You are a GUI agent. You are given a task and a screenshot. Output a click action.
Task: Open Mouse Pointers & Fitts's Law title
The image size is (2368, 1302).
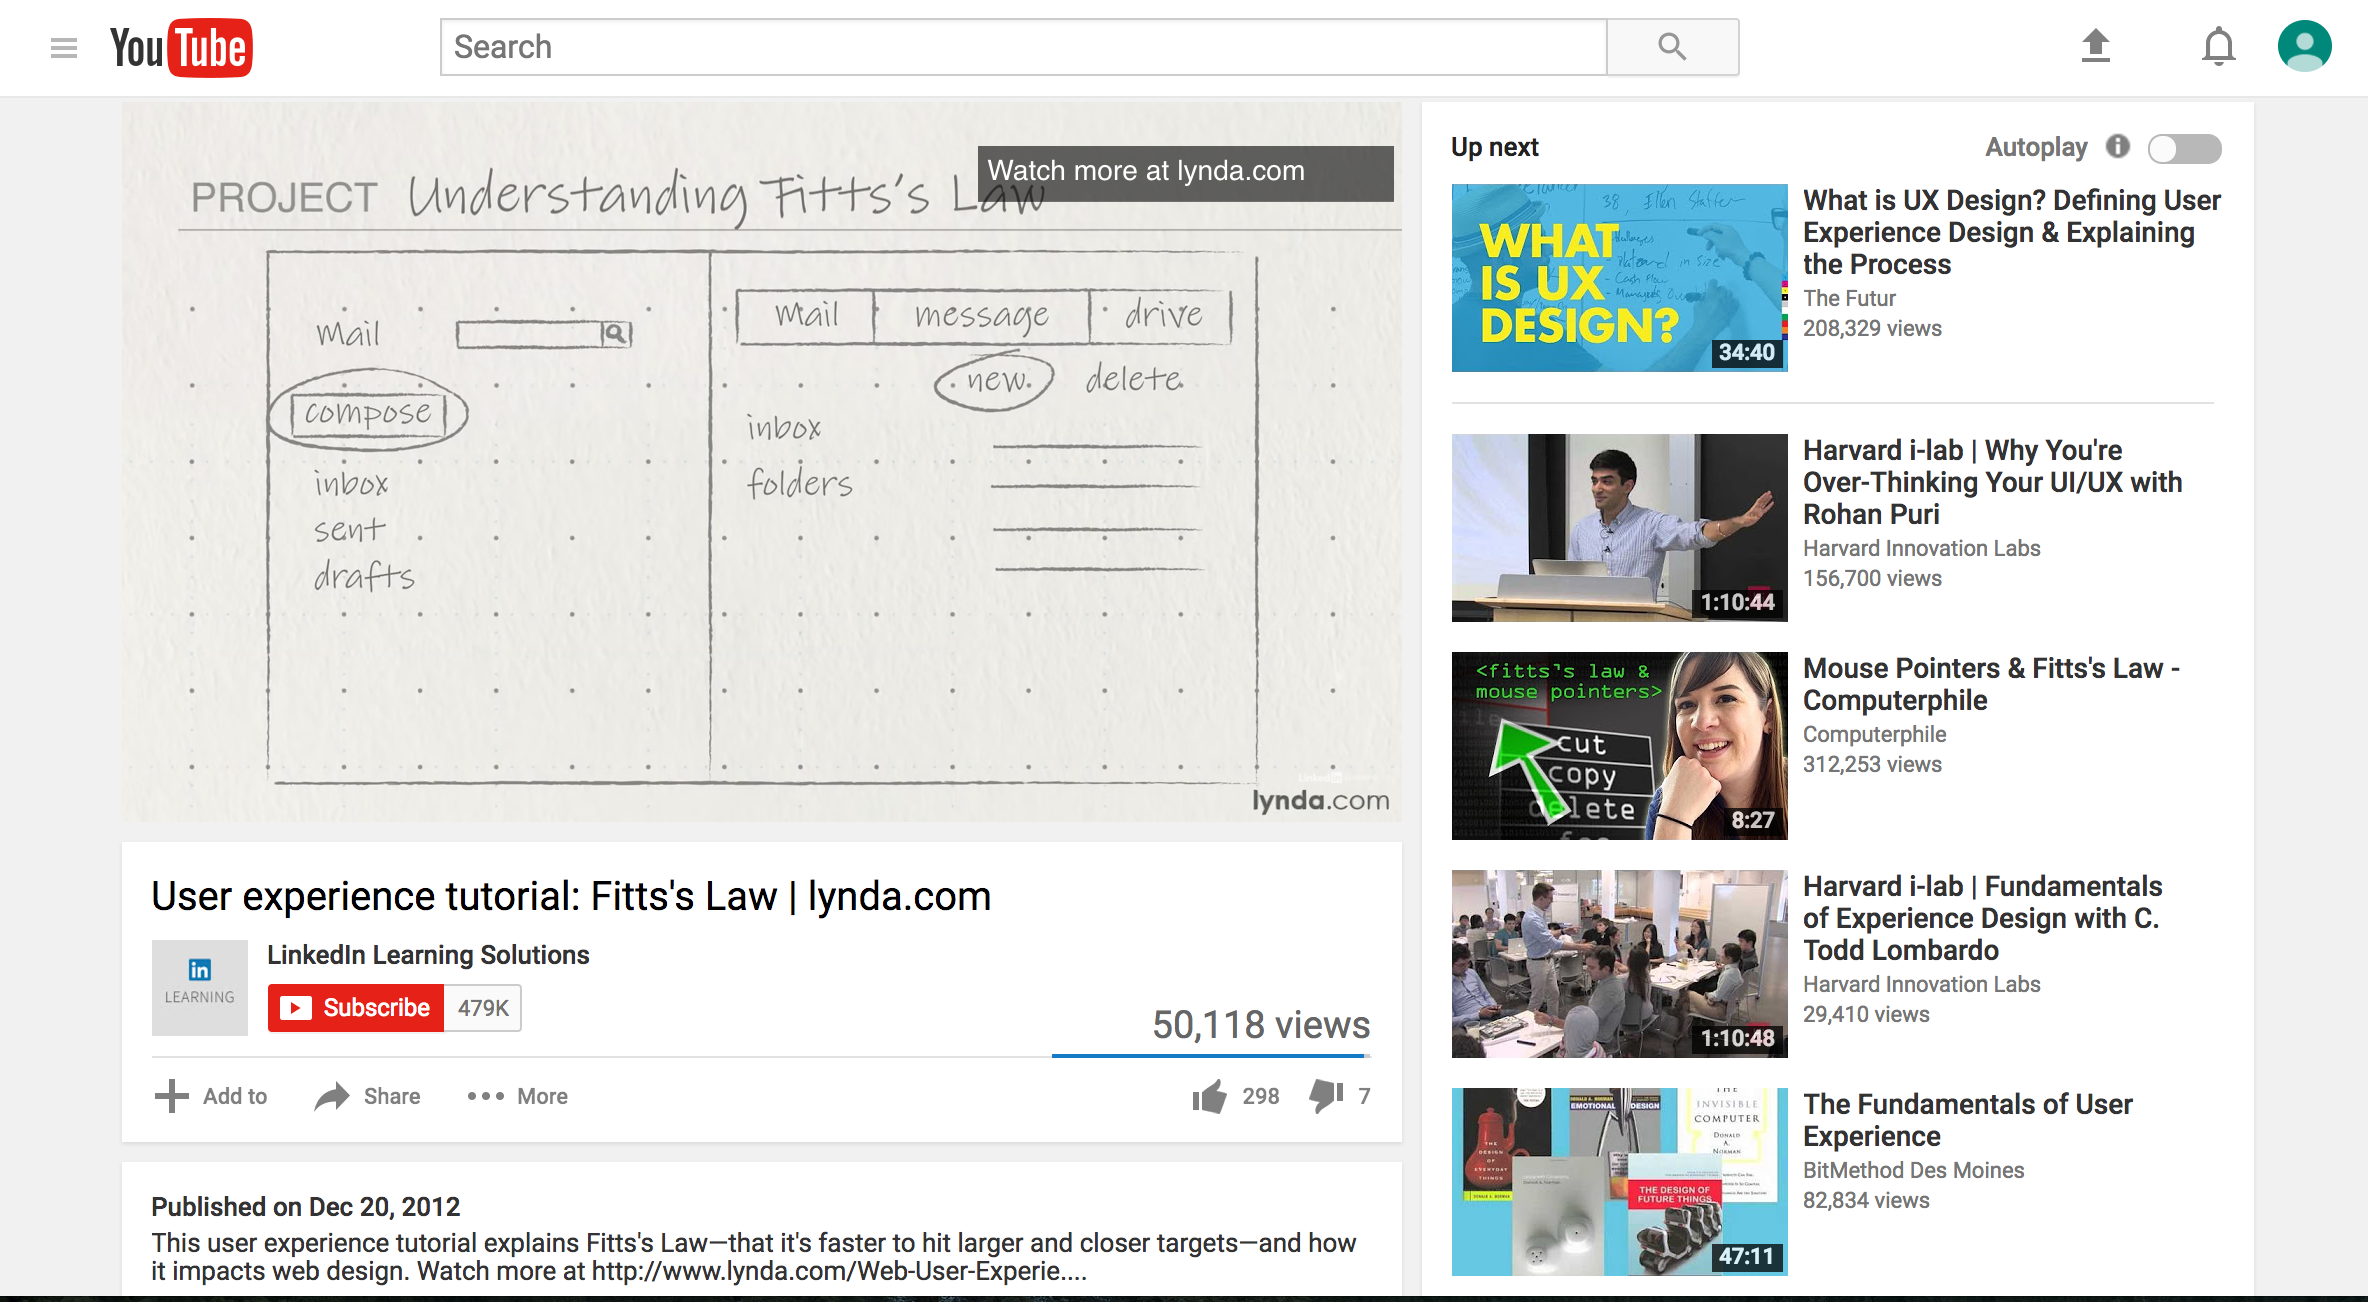coord(1991,684)
